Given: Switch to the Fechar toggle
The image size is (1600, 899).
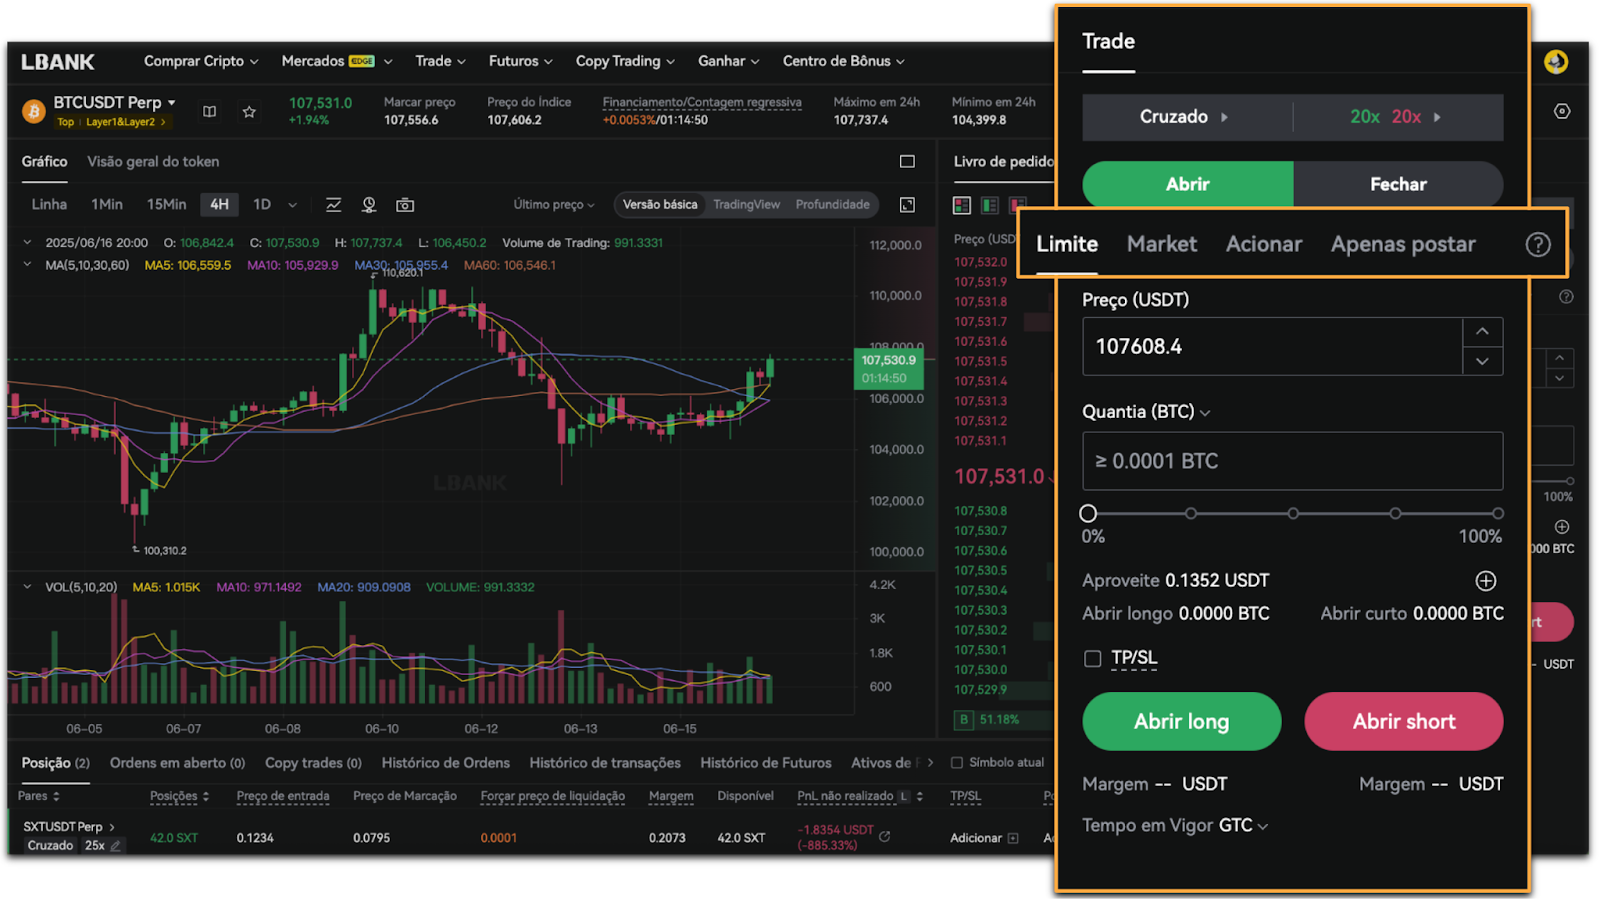Looking at the screenshot, I should coord(1397,184).
